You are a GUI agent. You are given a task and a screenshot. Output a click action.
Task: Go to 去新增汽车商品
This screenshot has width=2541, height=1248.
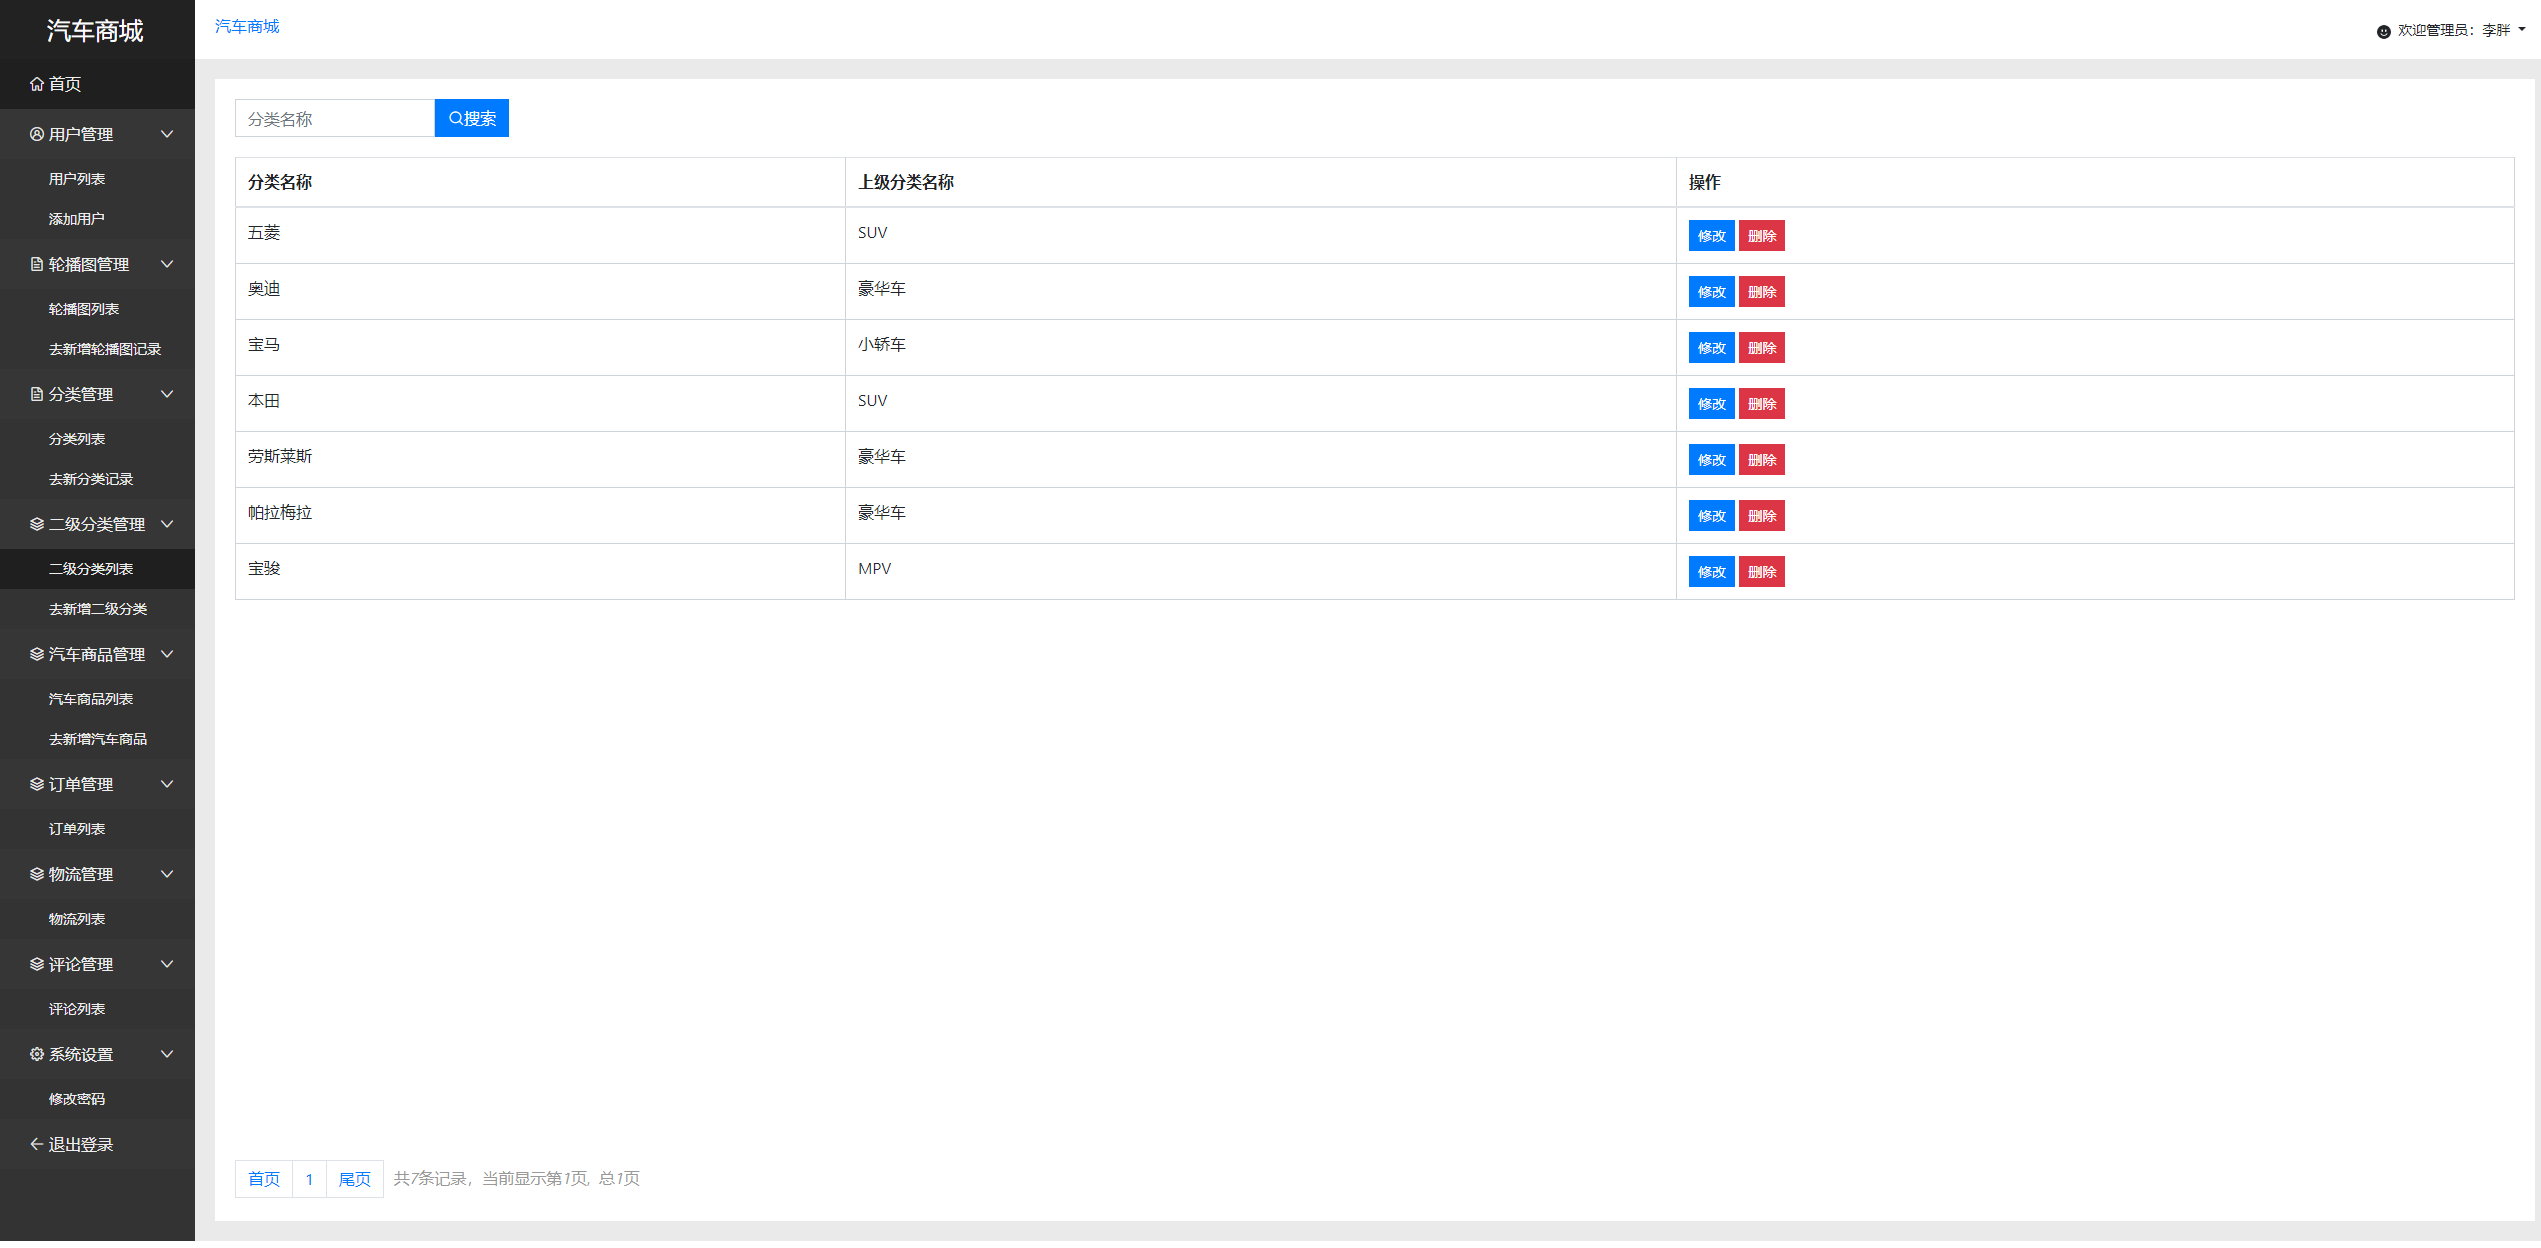(x=97, y=739)
